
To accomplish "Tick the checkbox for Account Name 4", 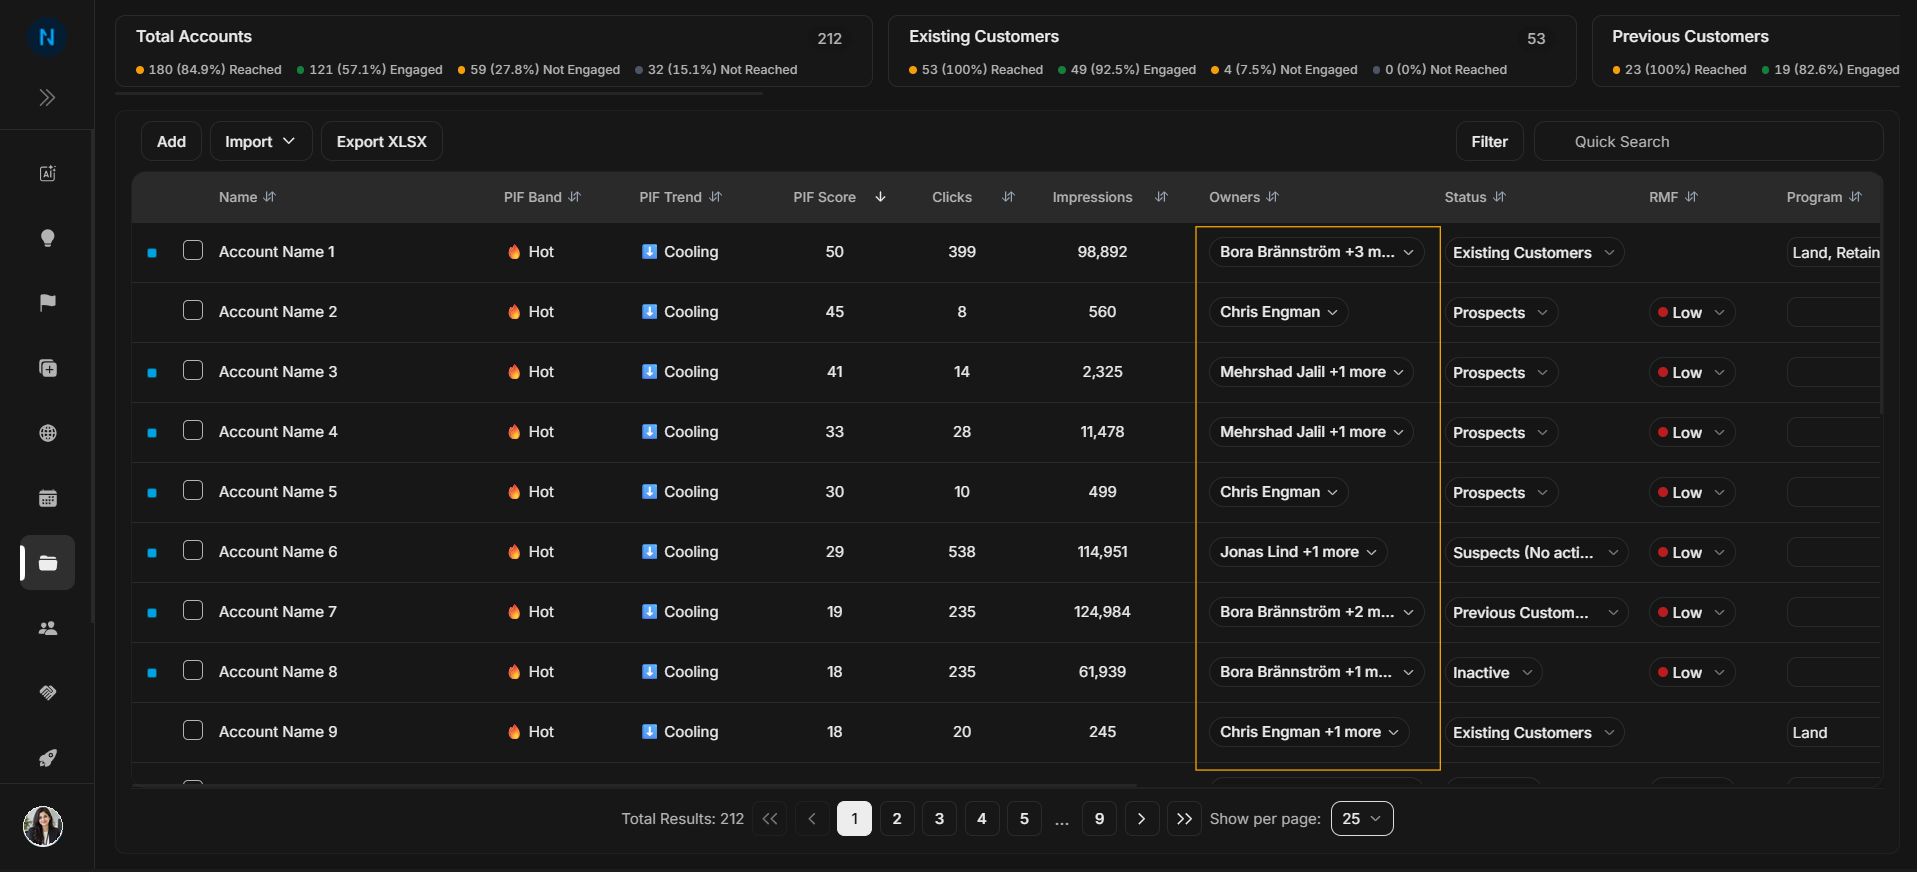I will click(x=193, y=430).
